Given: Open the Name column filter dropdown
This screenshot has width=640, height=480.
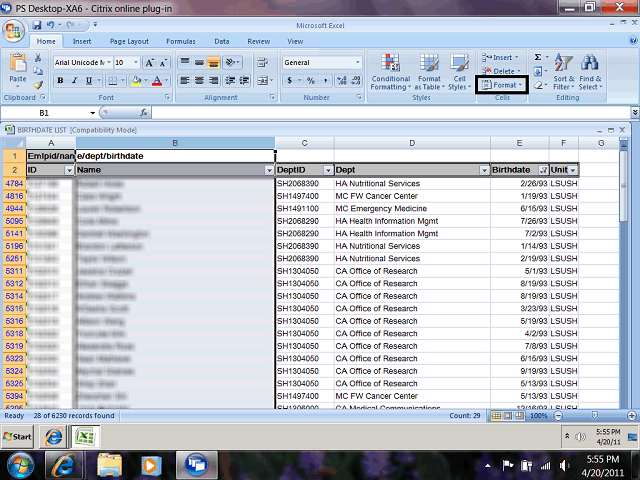Looking at the screenshot, I should (x=269, y=170).
